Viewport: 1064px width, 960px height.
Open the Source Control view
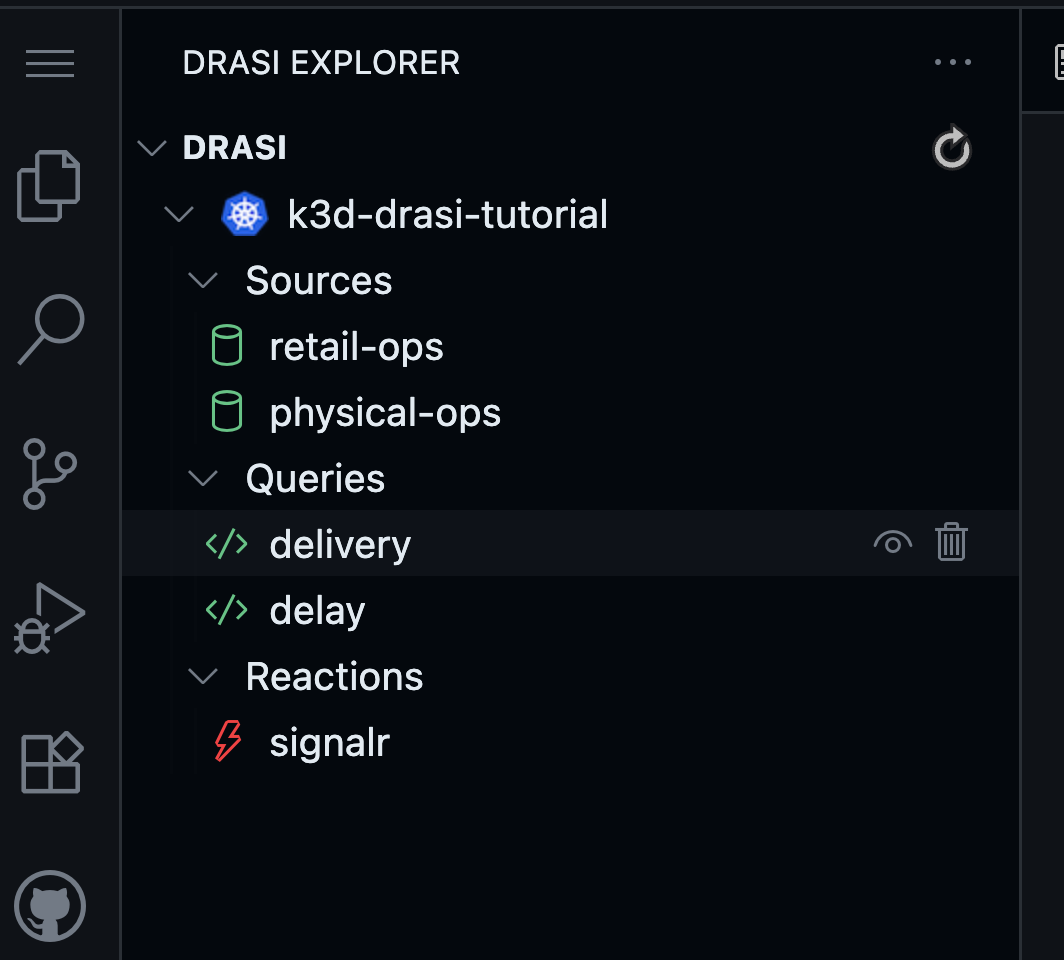pos(50,473)
